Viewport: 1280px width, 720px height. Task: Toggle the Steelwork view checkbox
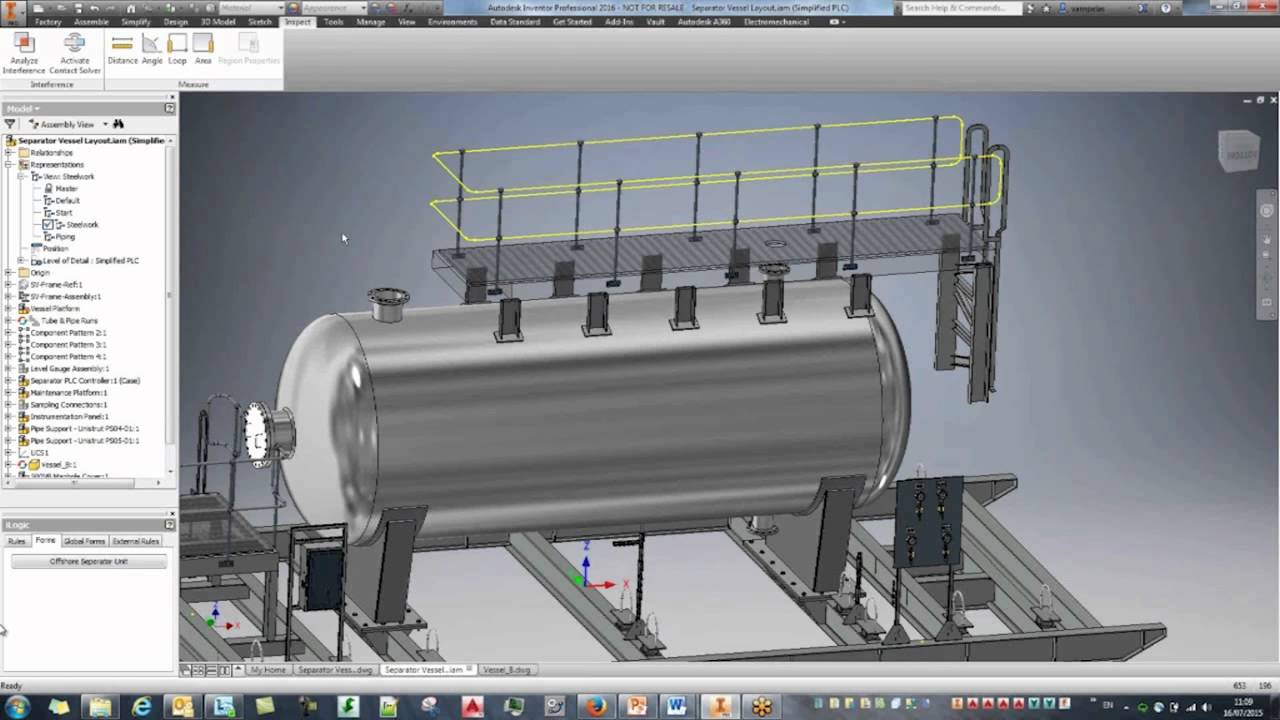pos(48,225)
